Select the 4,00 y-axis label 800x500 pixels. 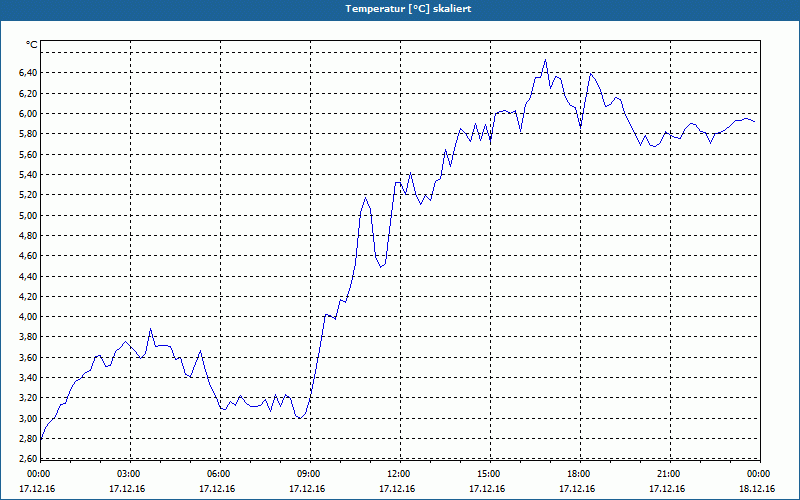[x=28, y=317]
